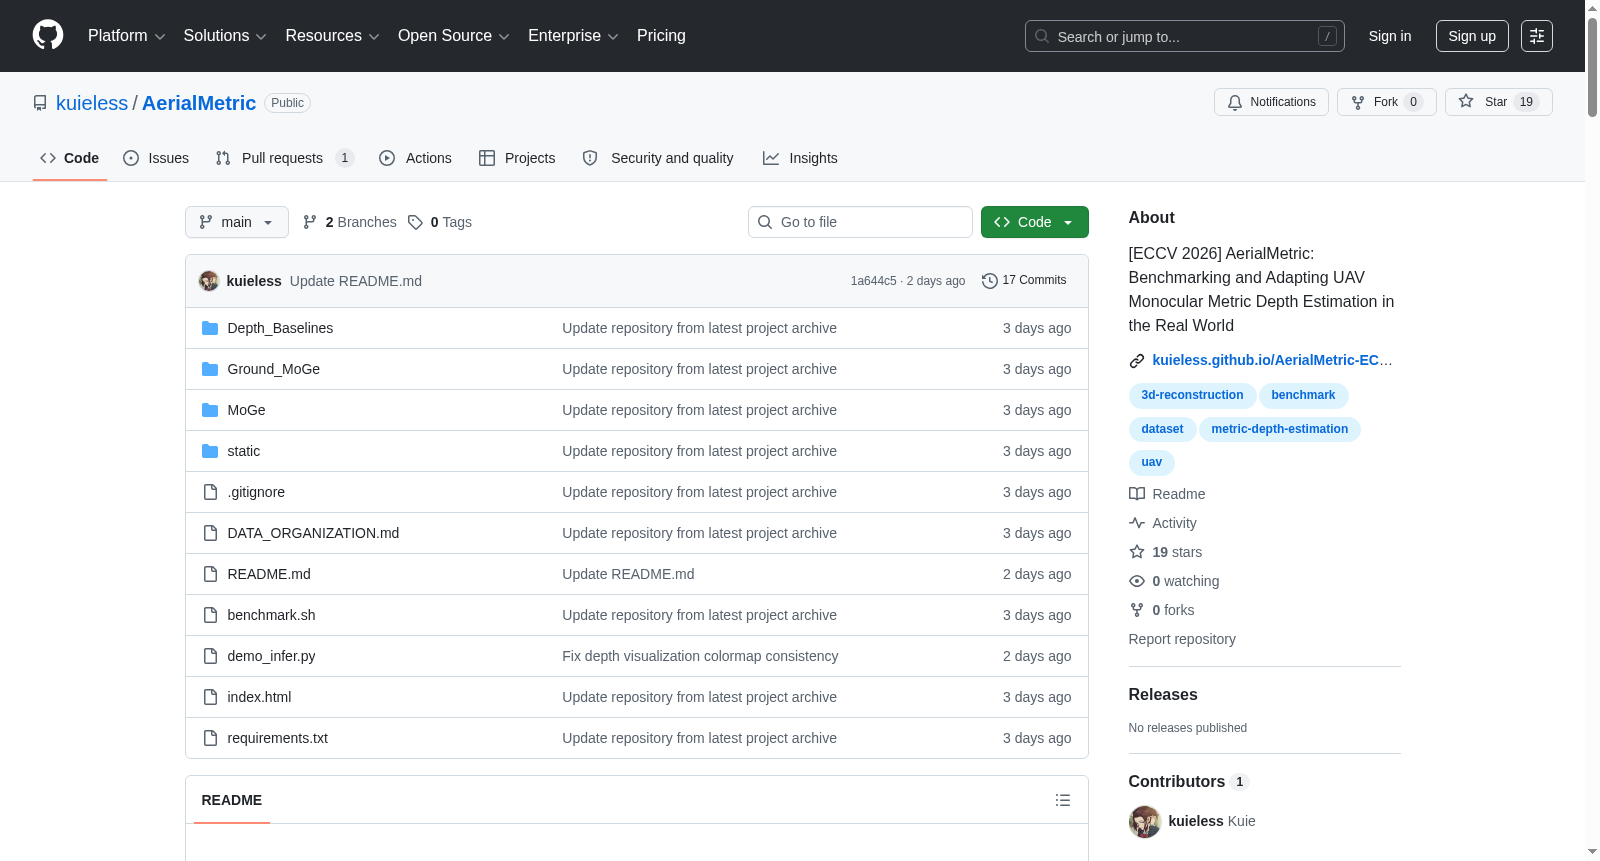The image size is (1600, 861).
Task: Open the main branch selector dropdown
Action: 237,222
